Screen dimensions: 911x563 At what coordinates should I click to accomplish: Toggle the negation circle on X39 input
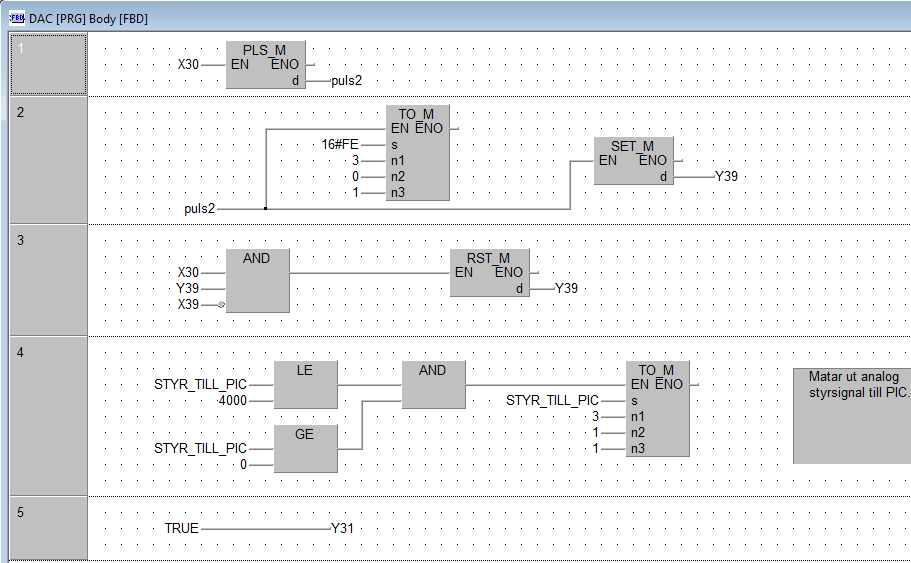[221, 304]
